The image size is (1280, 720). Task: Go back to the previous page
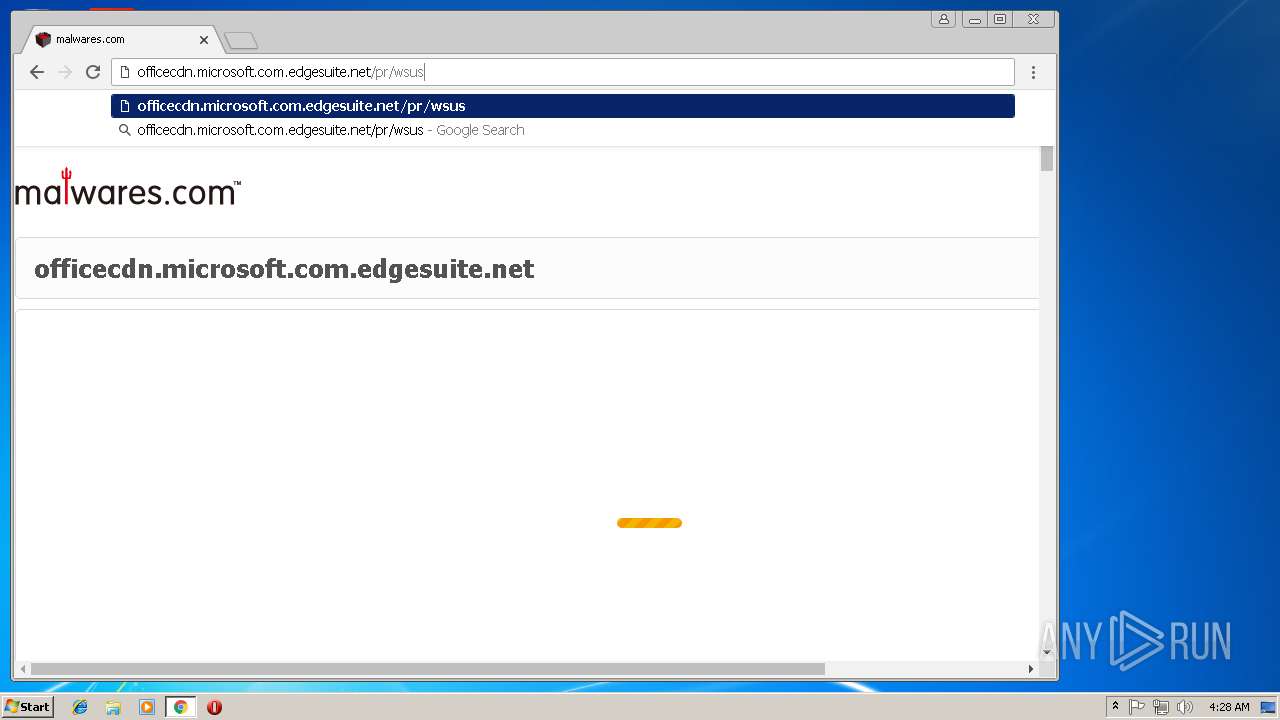pyautogui.click(x=37, y=72)
